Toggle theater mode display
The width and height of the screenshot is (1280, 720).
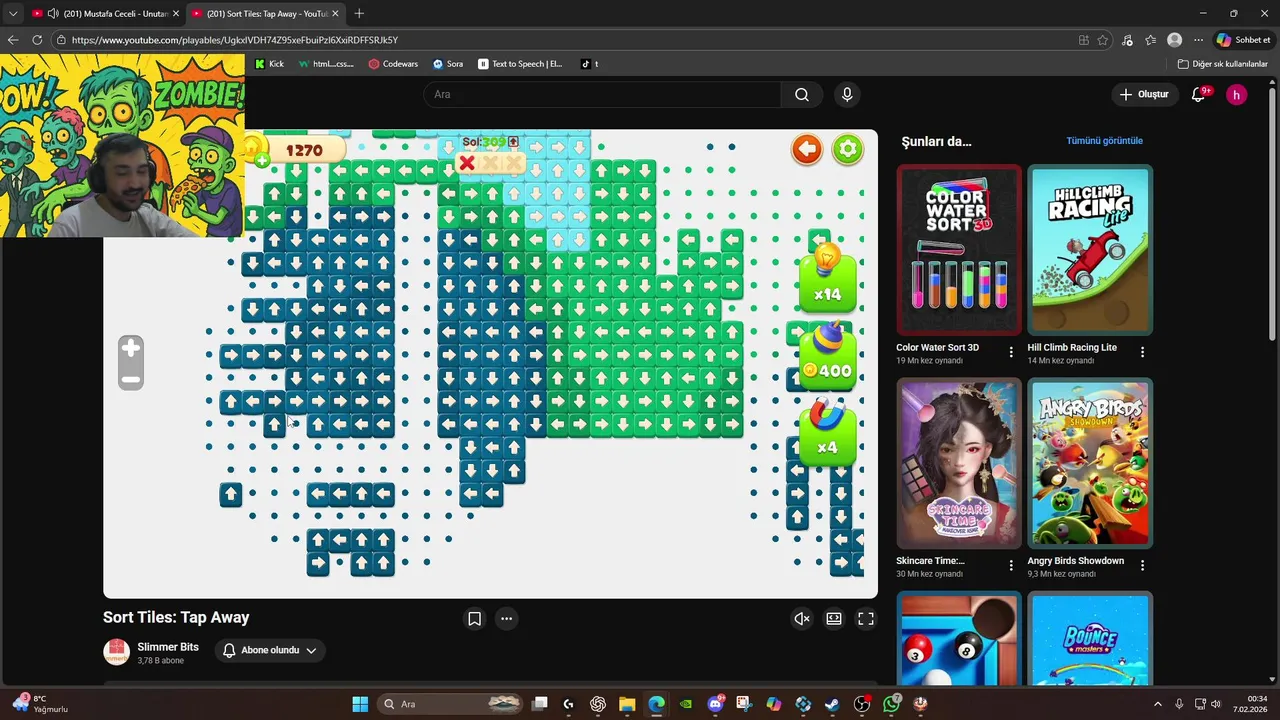pyautogui.click(x=834, y=619)
